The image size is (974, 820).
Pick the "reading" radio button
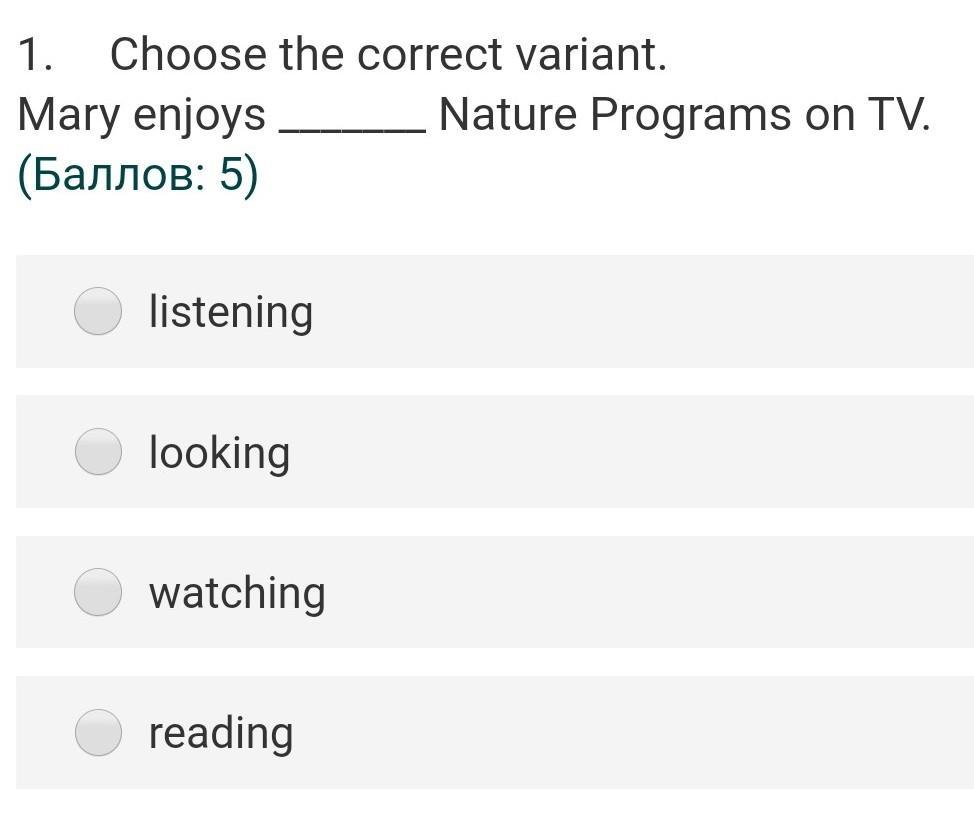click(98, 732)
